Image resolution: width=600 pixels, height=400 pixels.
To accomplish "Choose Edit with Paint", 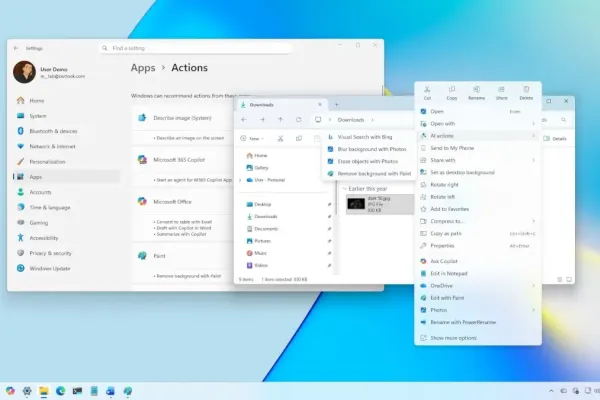I will coord(478,298).
